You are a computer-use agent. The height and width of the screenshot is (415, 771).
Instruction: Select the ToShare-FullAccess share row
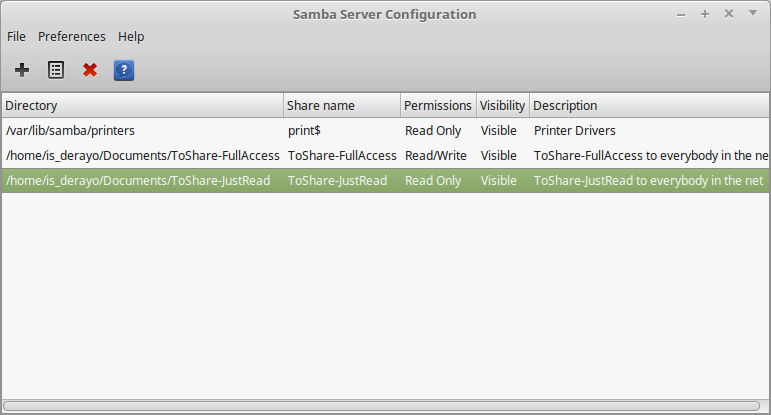pos(386,155)
